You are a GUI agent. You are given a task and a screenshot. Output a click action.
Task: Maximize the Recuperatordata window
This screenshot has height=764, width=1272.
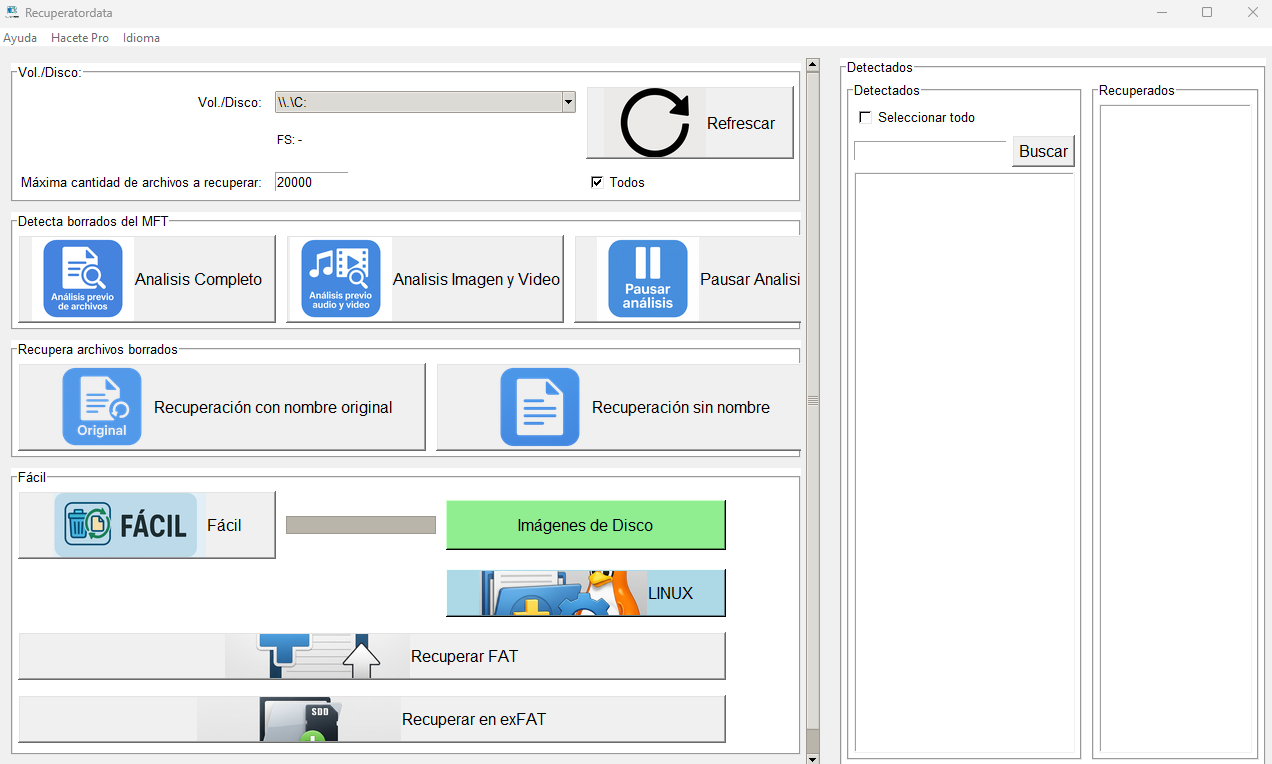[x=1207, y=12]
